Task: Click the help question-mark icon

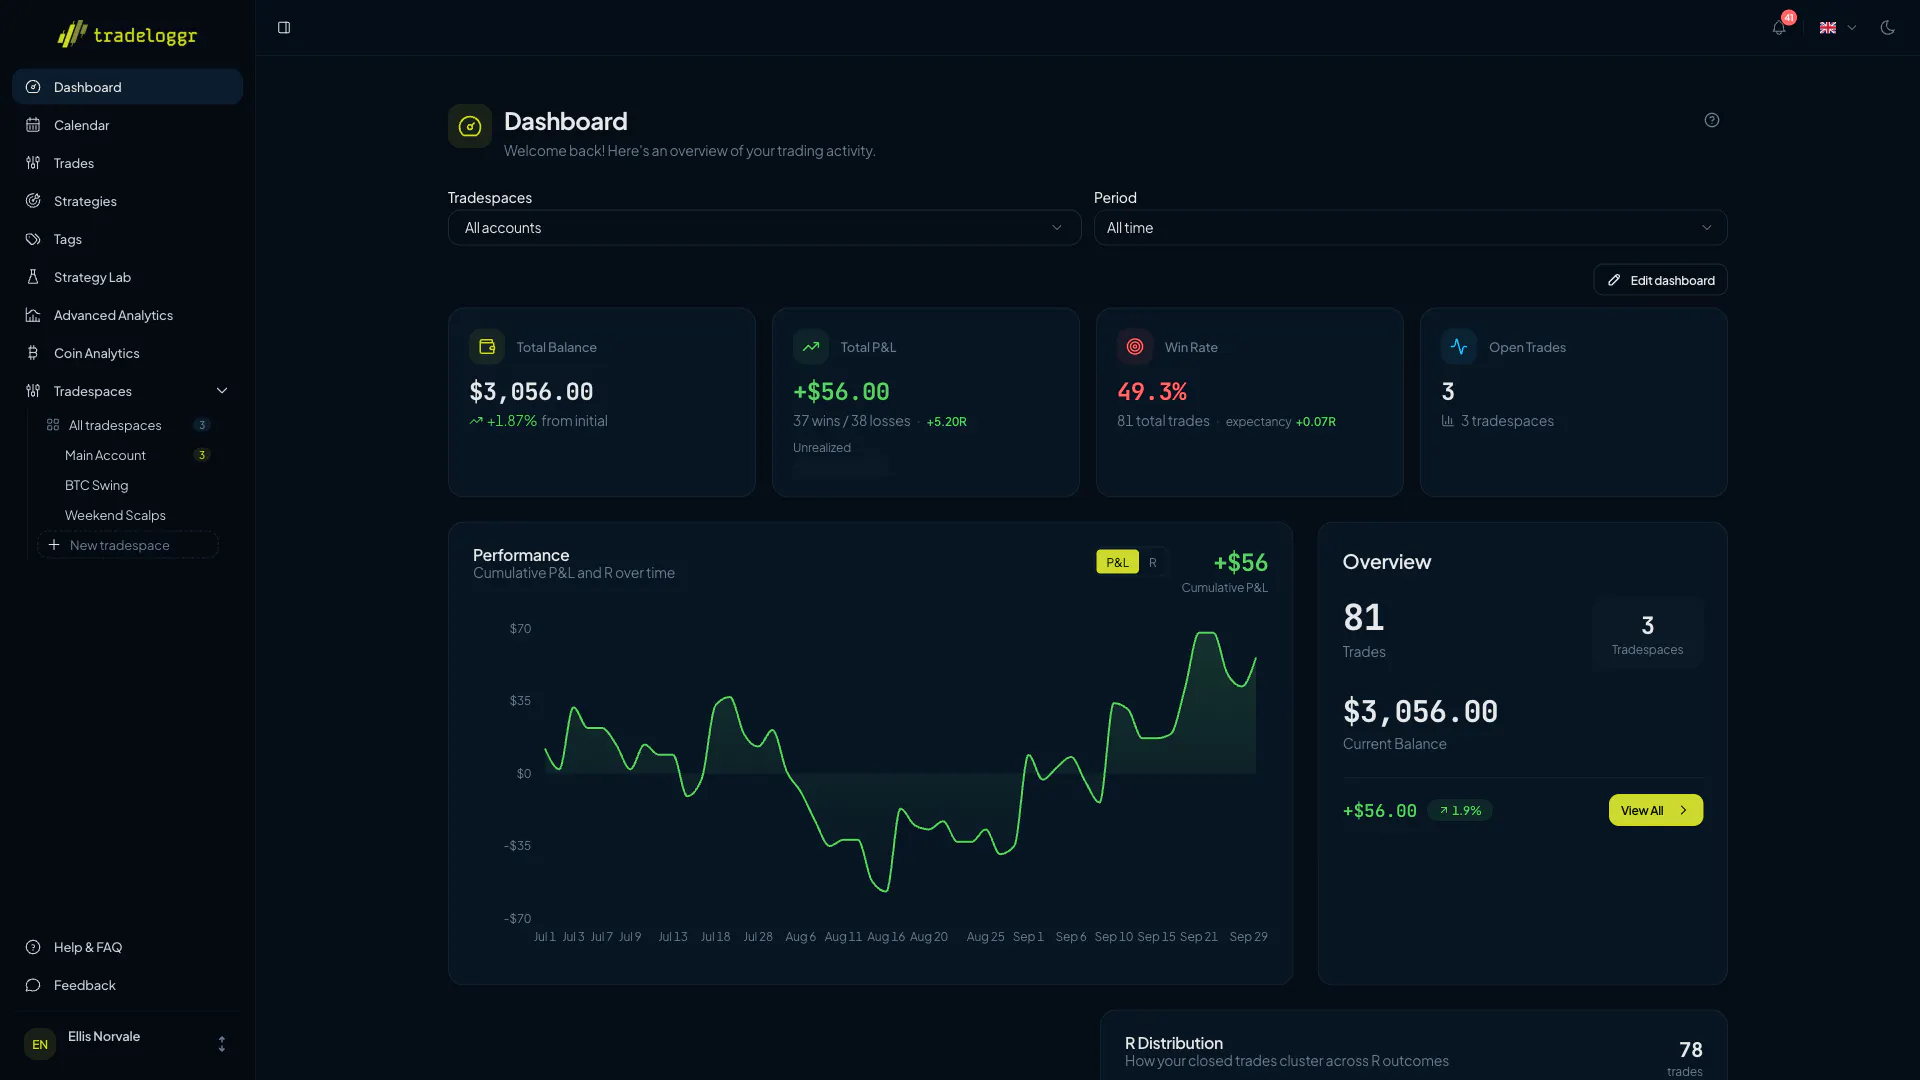Action: click(x=1712, y=120)
